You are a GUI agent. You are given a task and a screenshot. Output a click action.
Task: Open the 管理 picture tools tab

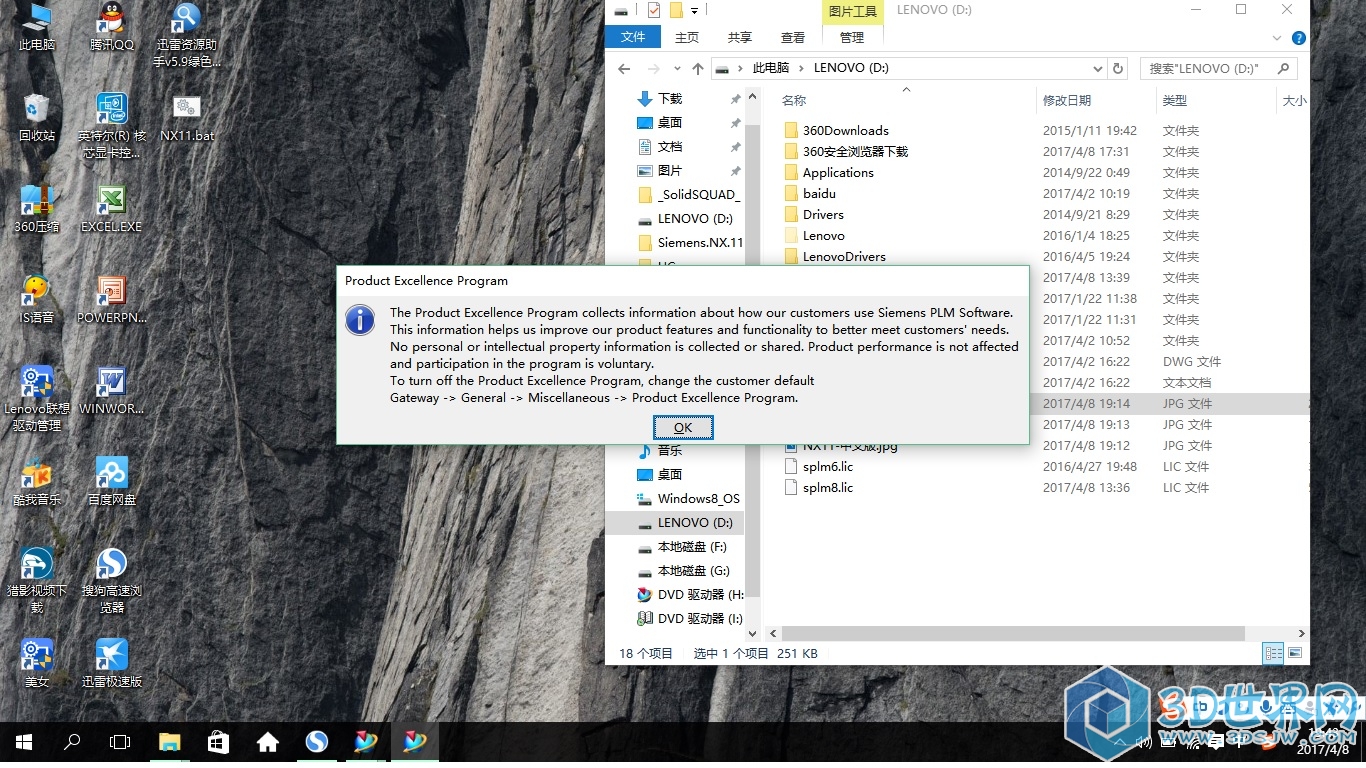(852, 37)
